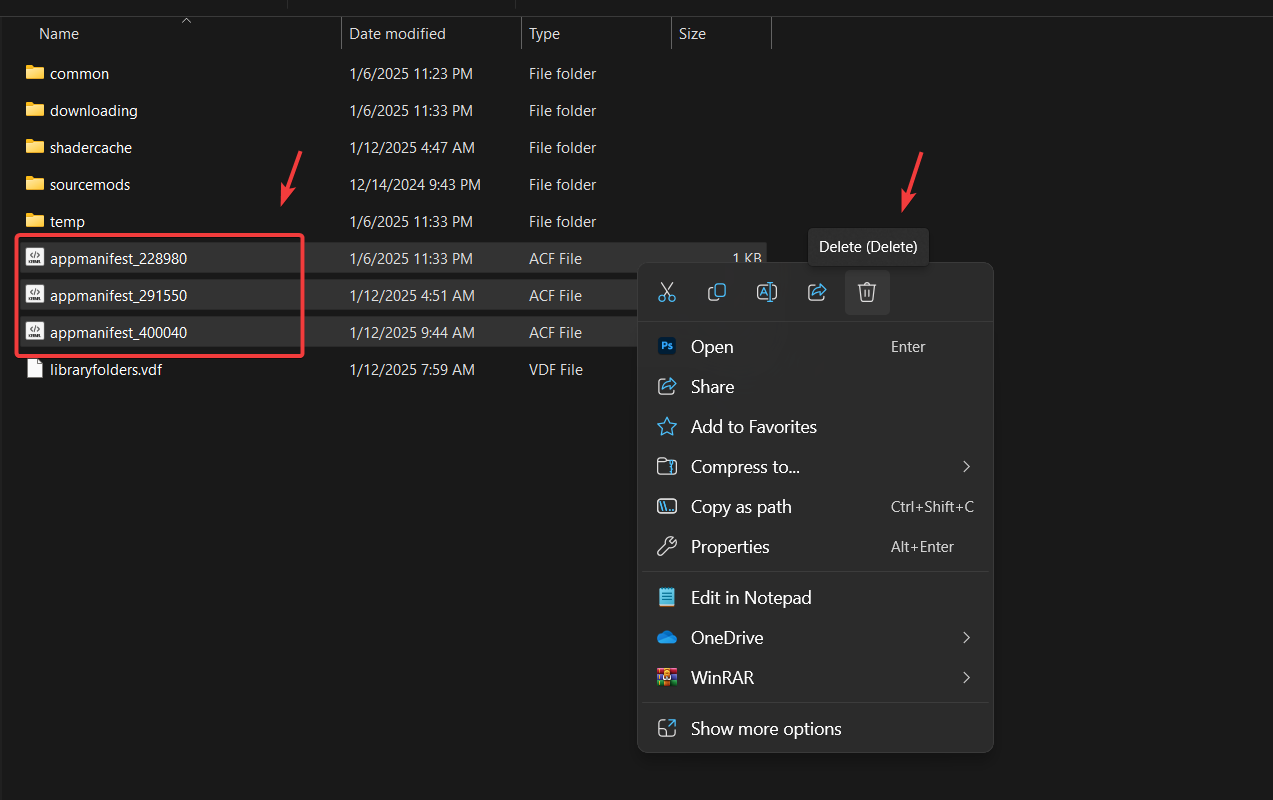
Task: Click the Rename icon in context menu
Action: click(767, 292)
